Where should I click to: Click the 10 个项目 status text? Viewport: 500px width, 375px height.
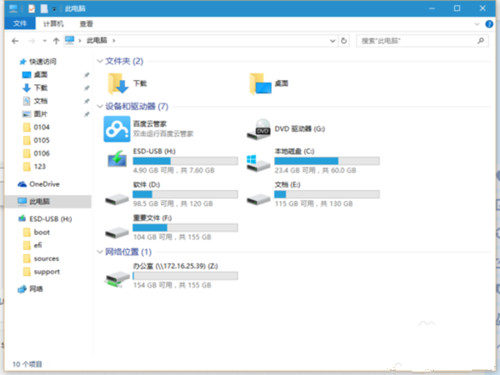27,364
